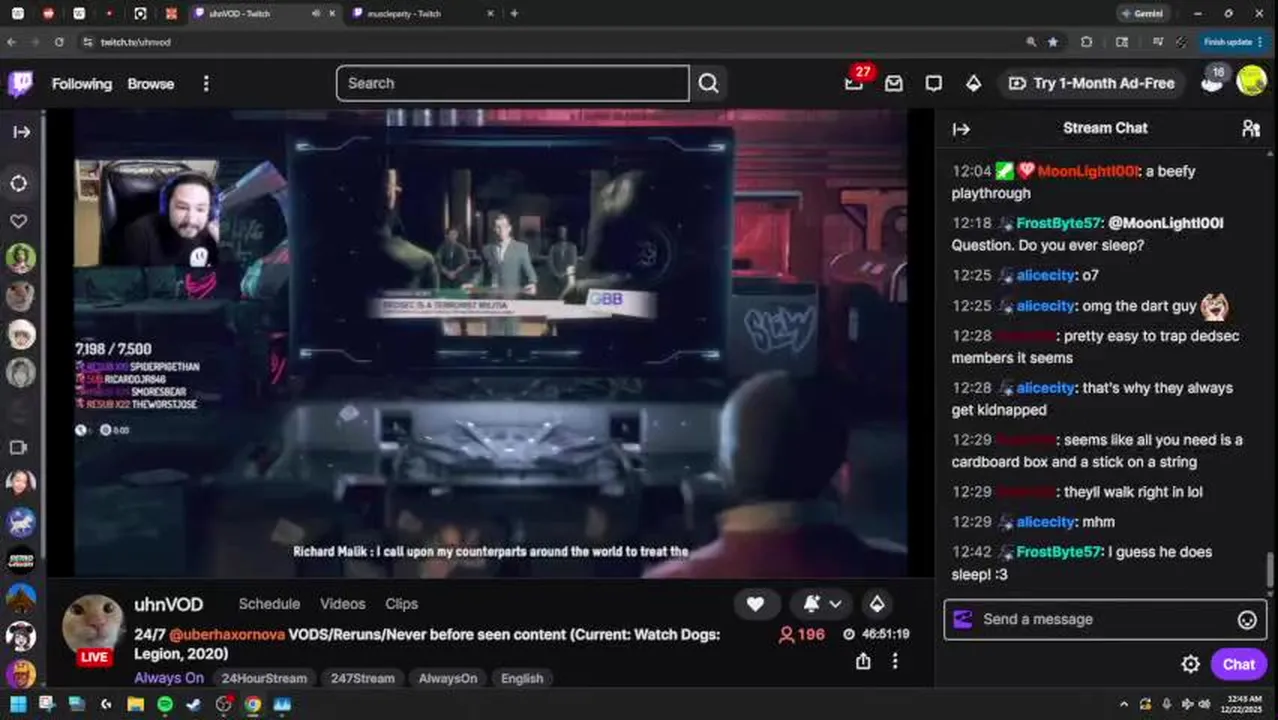Viewport: 1278px width, 720px height.
Task: Show hidden system tray icons
Action: point(1124,704)
